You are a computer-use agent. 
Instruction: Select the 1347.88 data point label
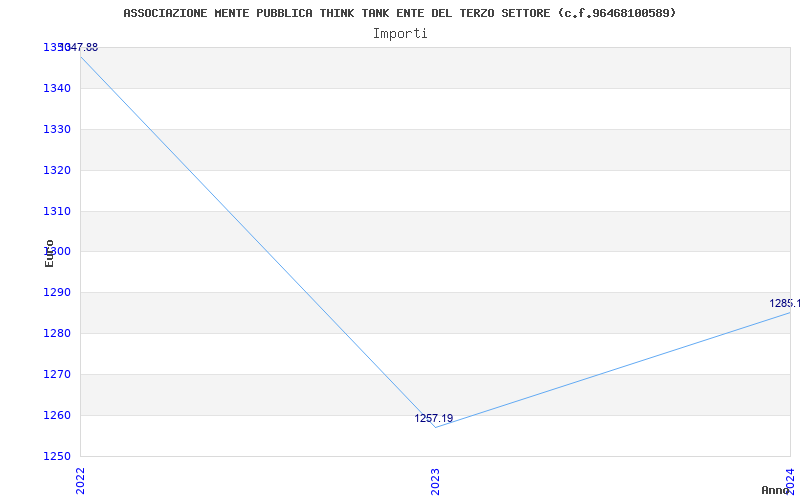pos(79,47)
